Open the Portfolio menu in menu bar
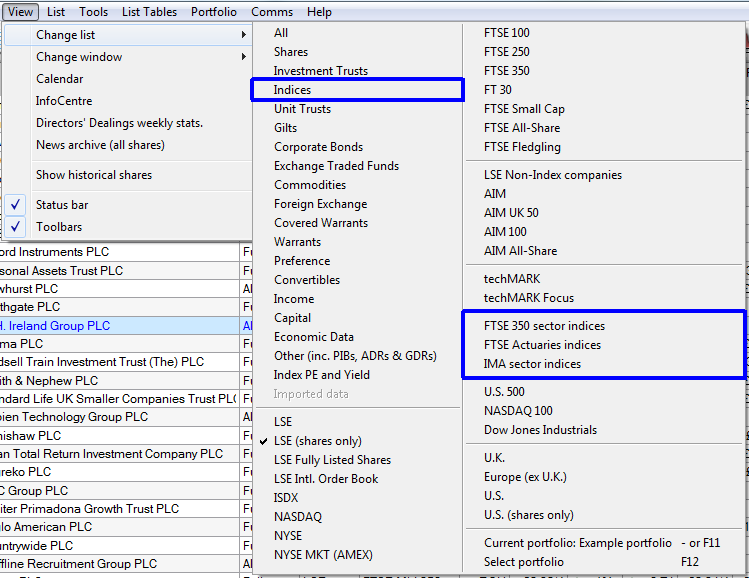This screenshot has height=578, width=749. point(214,12)
